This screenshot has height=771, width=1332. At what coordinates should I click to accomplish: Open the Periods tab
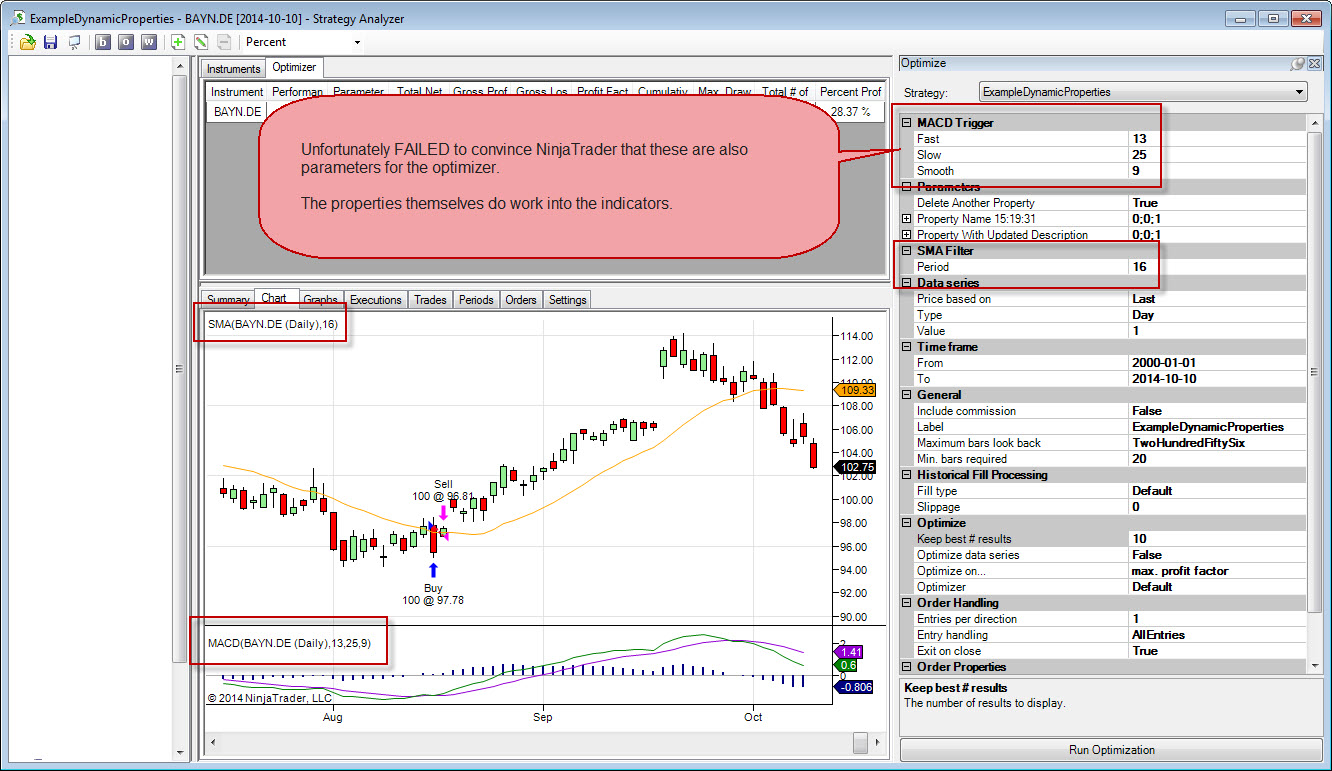pyautogui.click(x=476, y=300)
